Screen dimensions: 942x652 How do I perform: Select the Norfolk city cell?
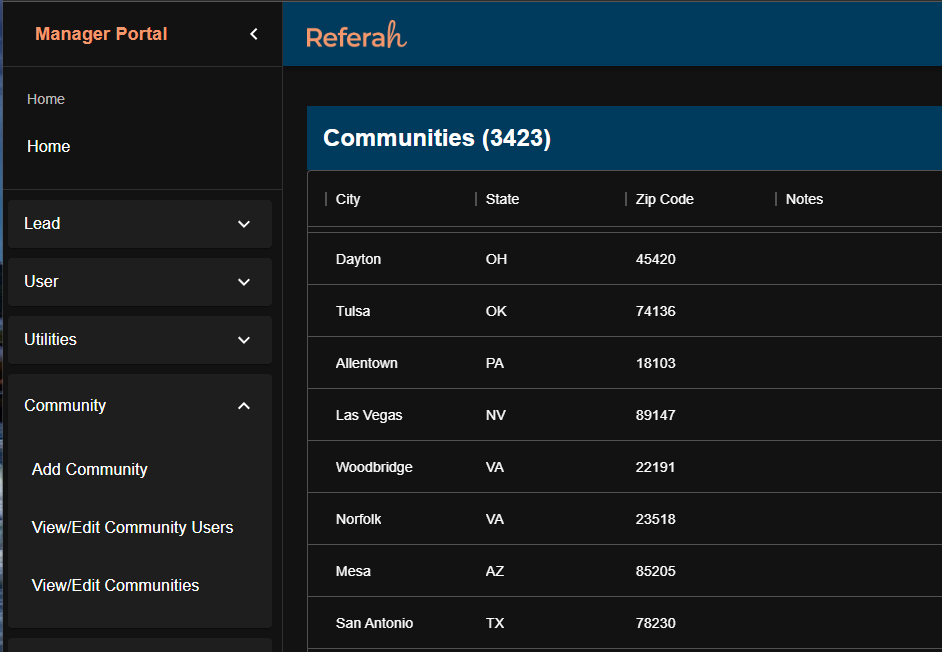pyautogui.click(x=358, y=519)
